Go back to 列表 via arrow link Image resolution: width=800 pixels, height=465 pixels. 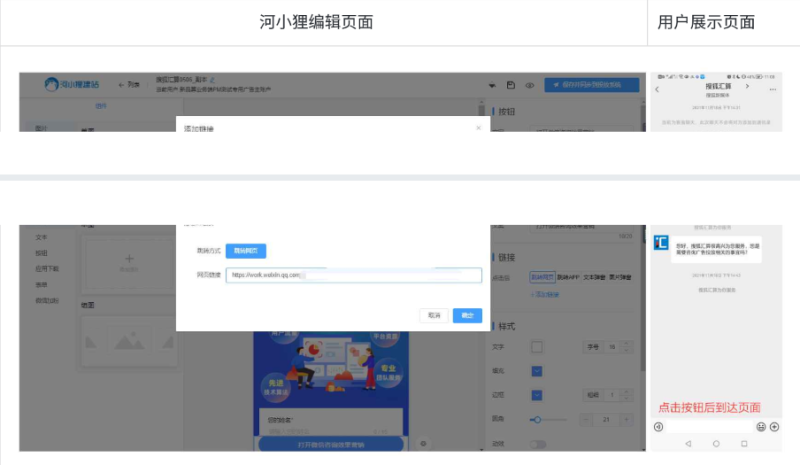129,85
